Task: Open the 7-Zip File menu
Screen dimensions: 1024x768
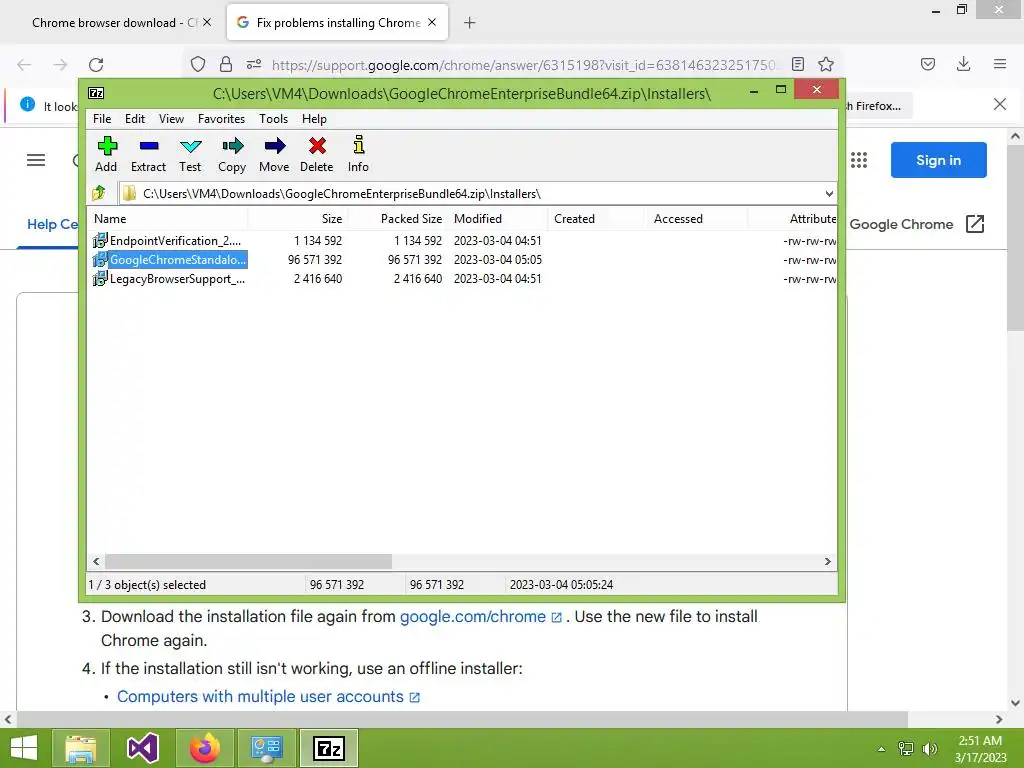Action: [x=102, y=119]
